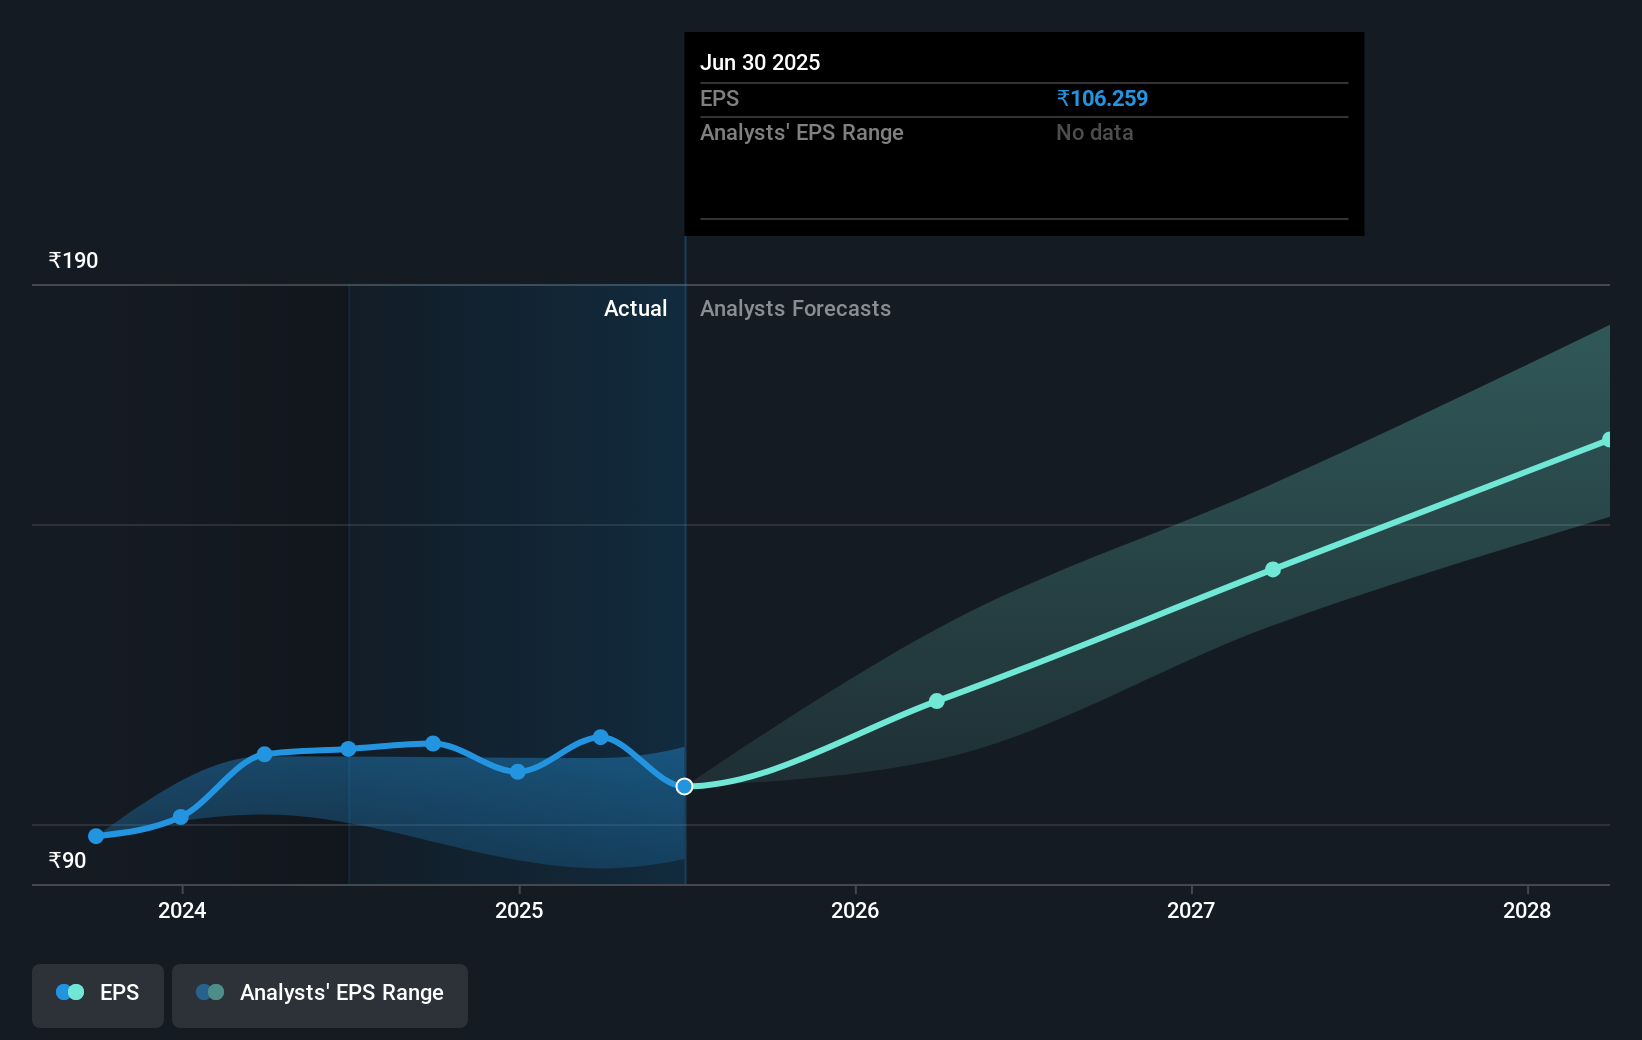This screenshot has width=1642, height=1040.
Task: Select the 2027 forecast data point
Action: (x=1273, y=570)
